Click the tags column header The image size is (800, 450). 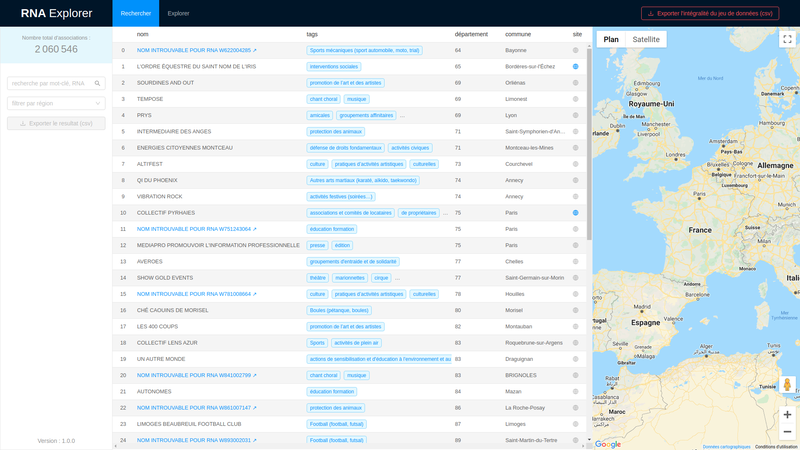tap(312, 34)
